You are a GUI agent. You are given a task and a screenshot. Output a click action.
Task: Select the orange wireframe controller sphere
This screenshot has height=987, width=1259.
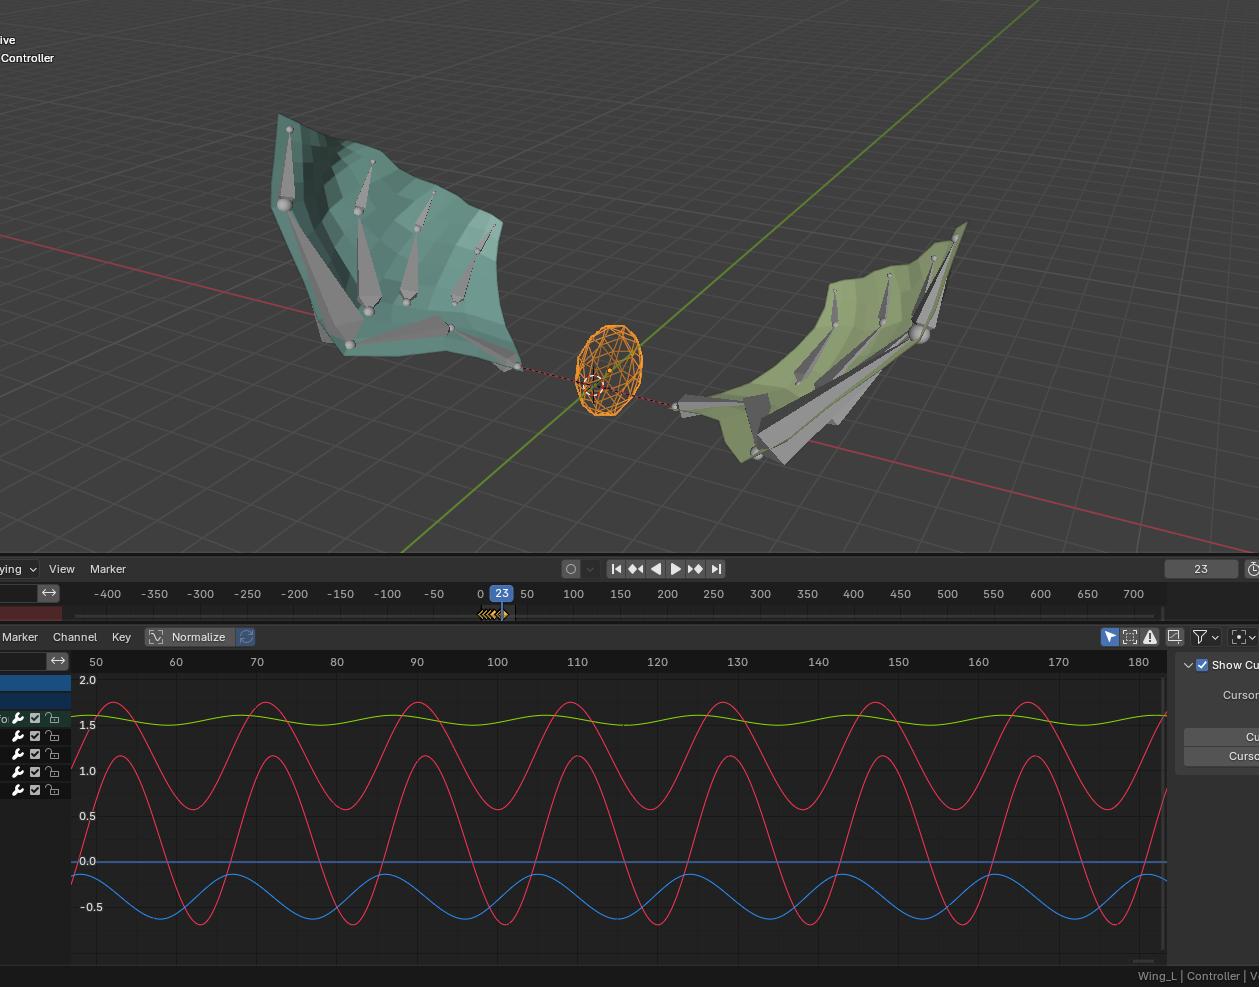[608, 370]
